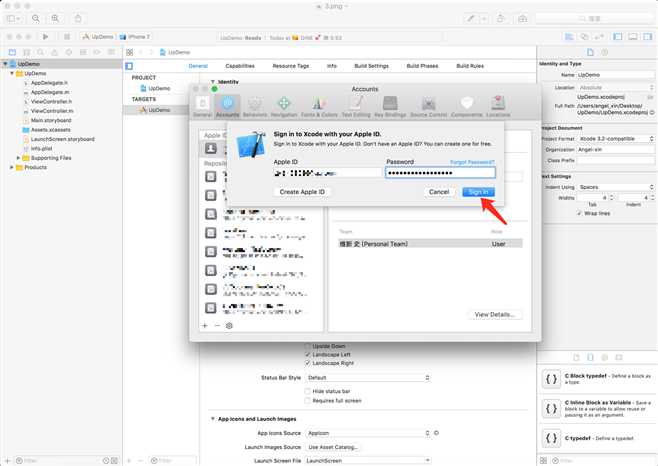Show the Issue navigator warning icon
This screenshot has width=658, height=466.
[55, 52]
